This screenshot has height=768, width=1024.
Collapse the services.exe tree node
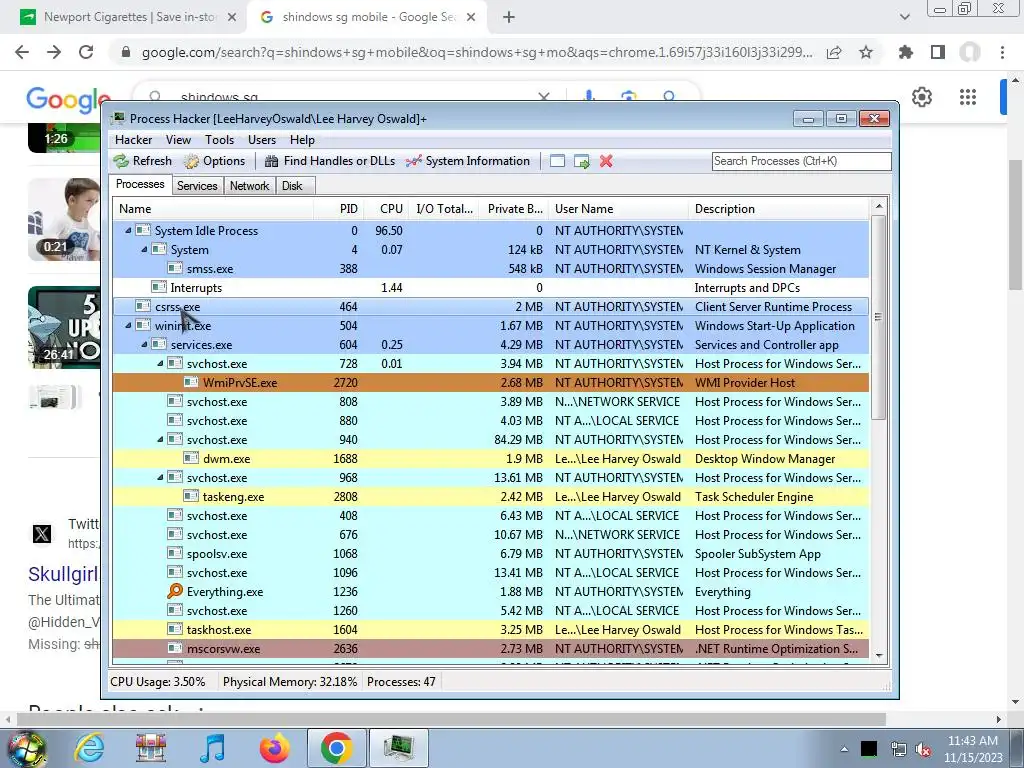pos(144,344)
